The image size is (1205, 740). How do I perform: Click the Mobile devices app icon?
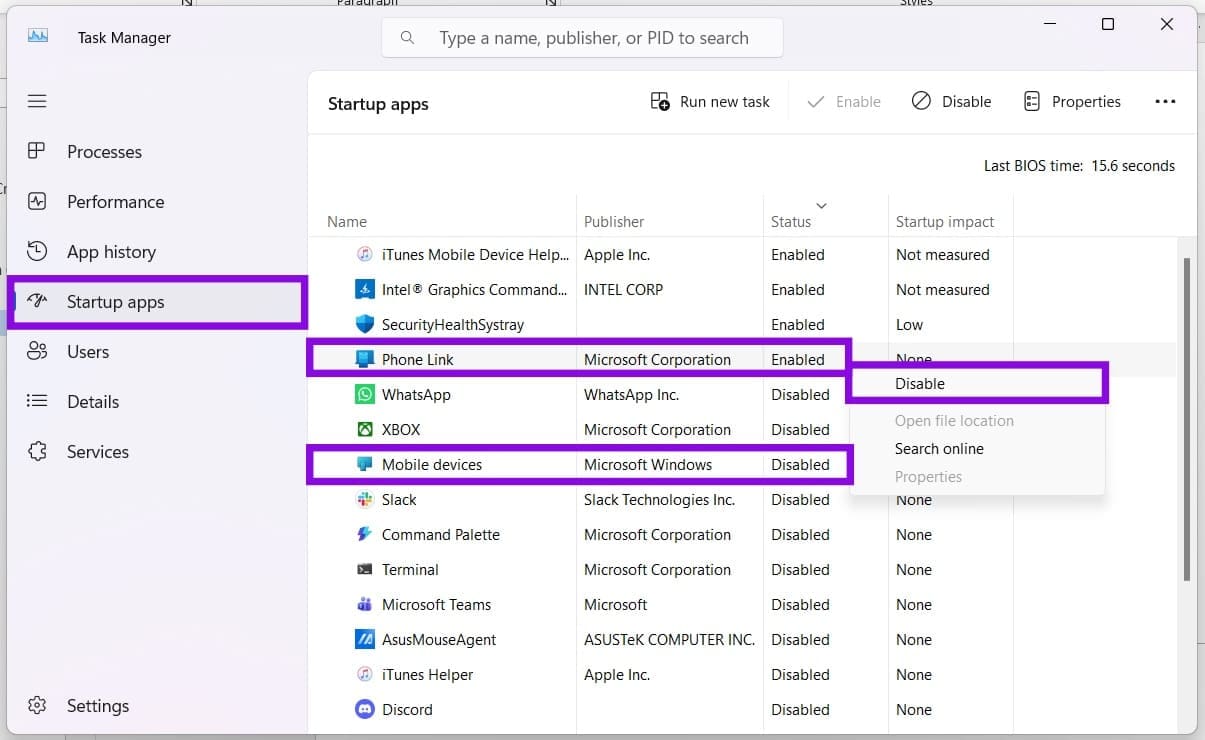pyautogui.click(x=365, y=464)
